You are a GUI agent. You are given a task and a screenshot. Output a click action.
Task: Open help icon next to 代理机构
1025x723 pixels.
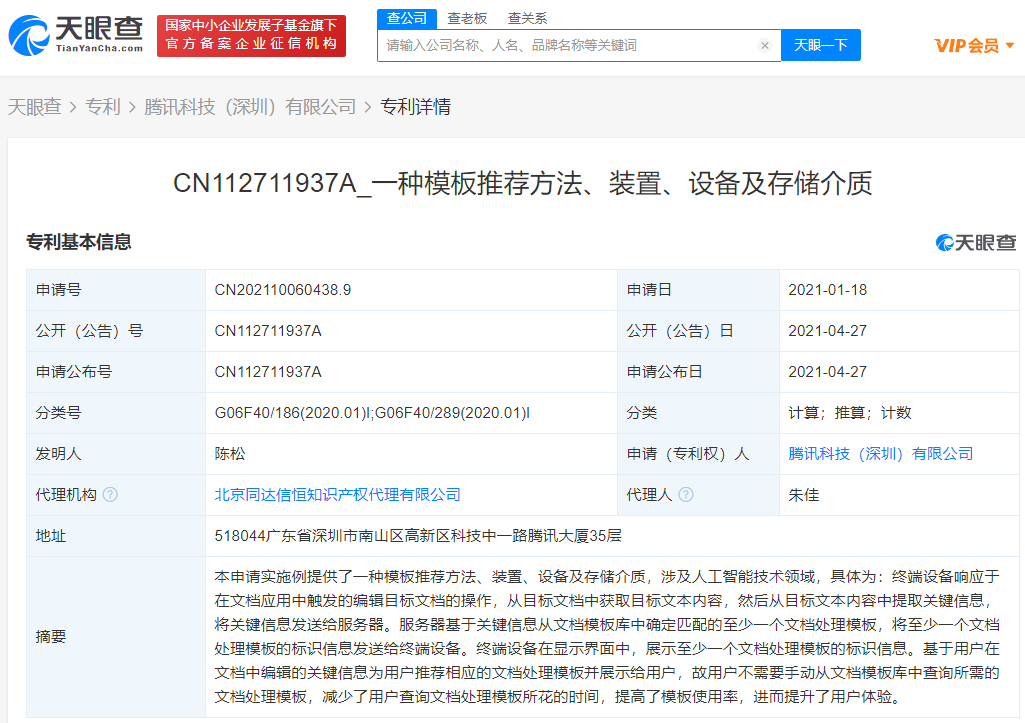pos(110,495)
